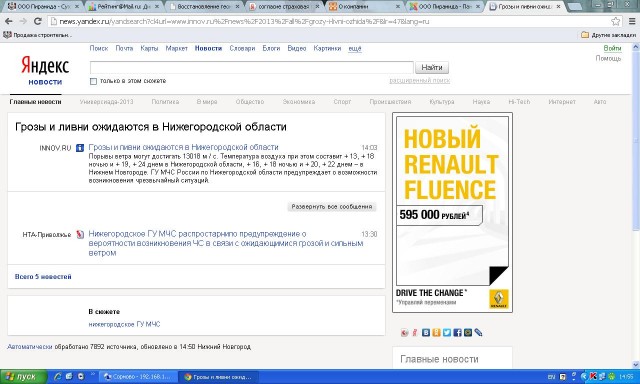Viewport: 640px width, 384px height.
Task: Click the Войти login link
Action: pos(612,48)
